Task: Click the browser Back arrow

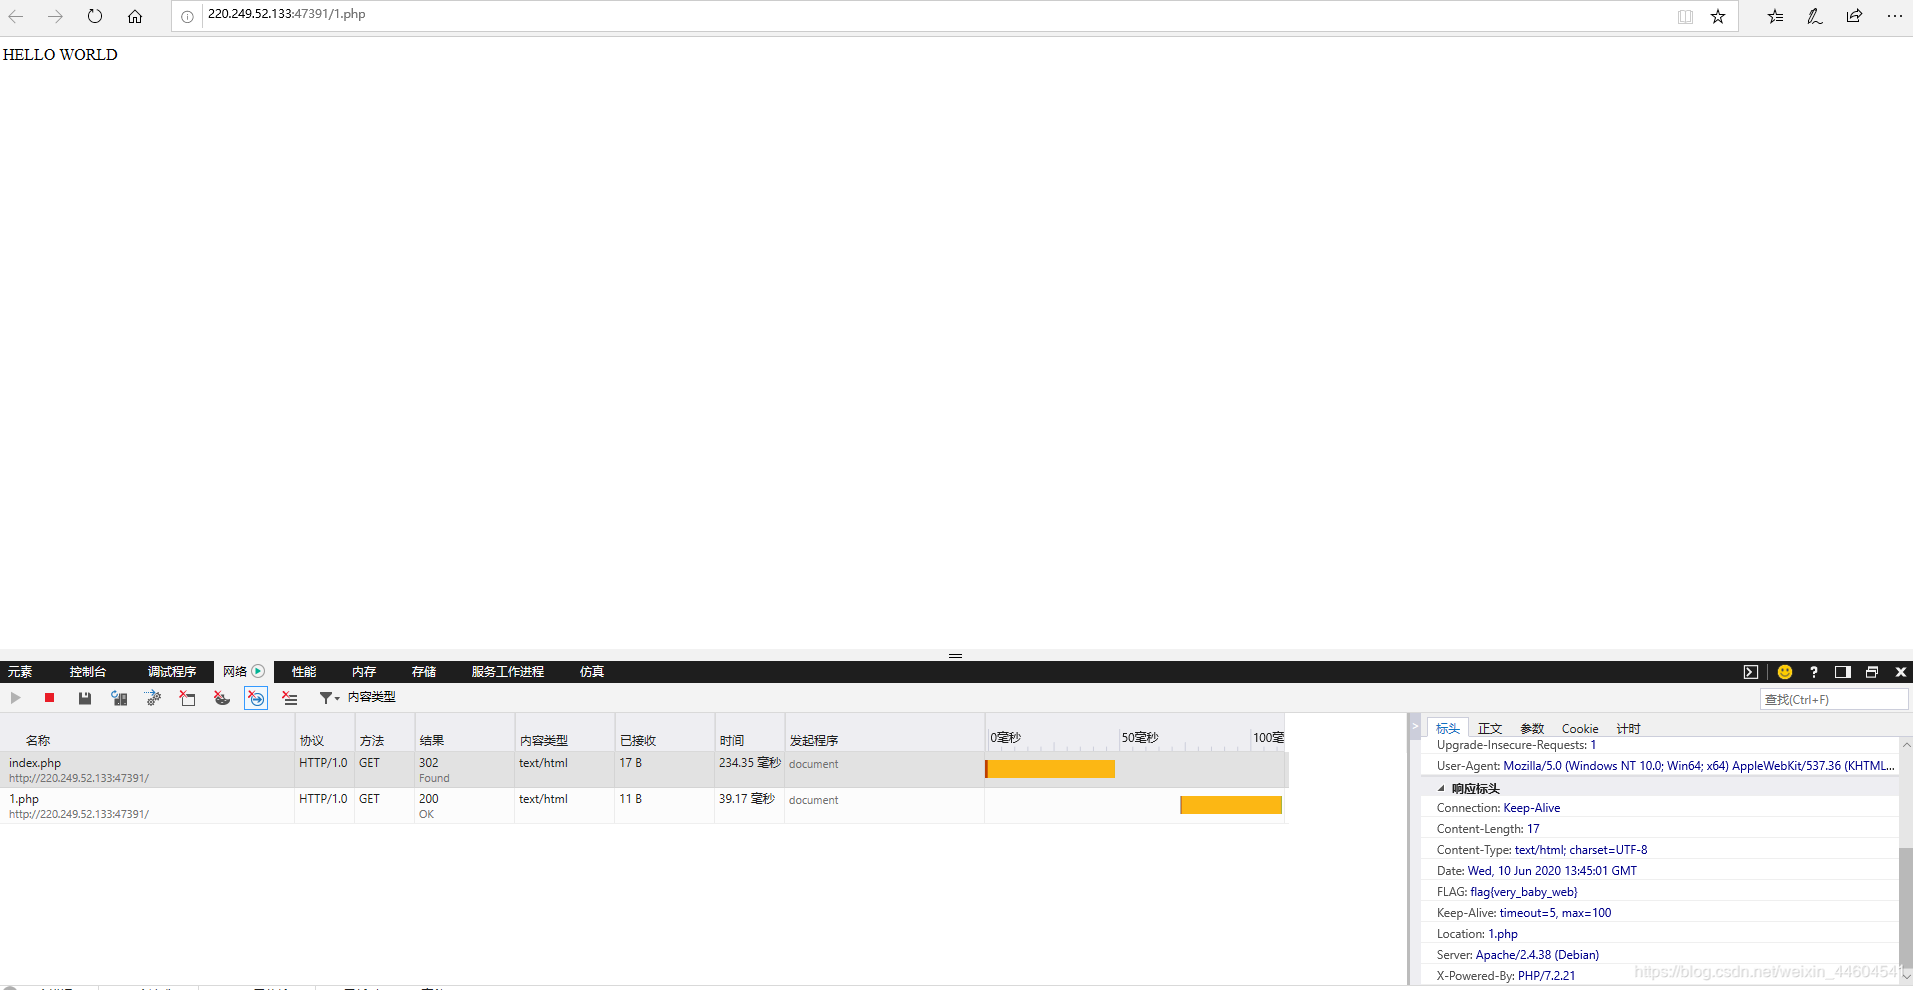Action: 16,16
